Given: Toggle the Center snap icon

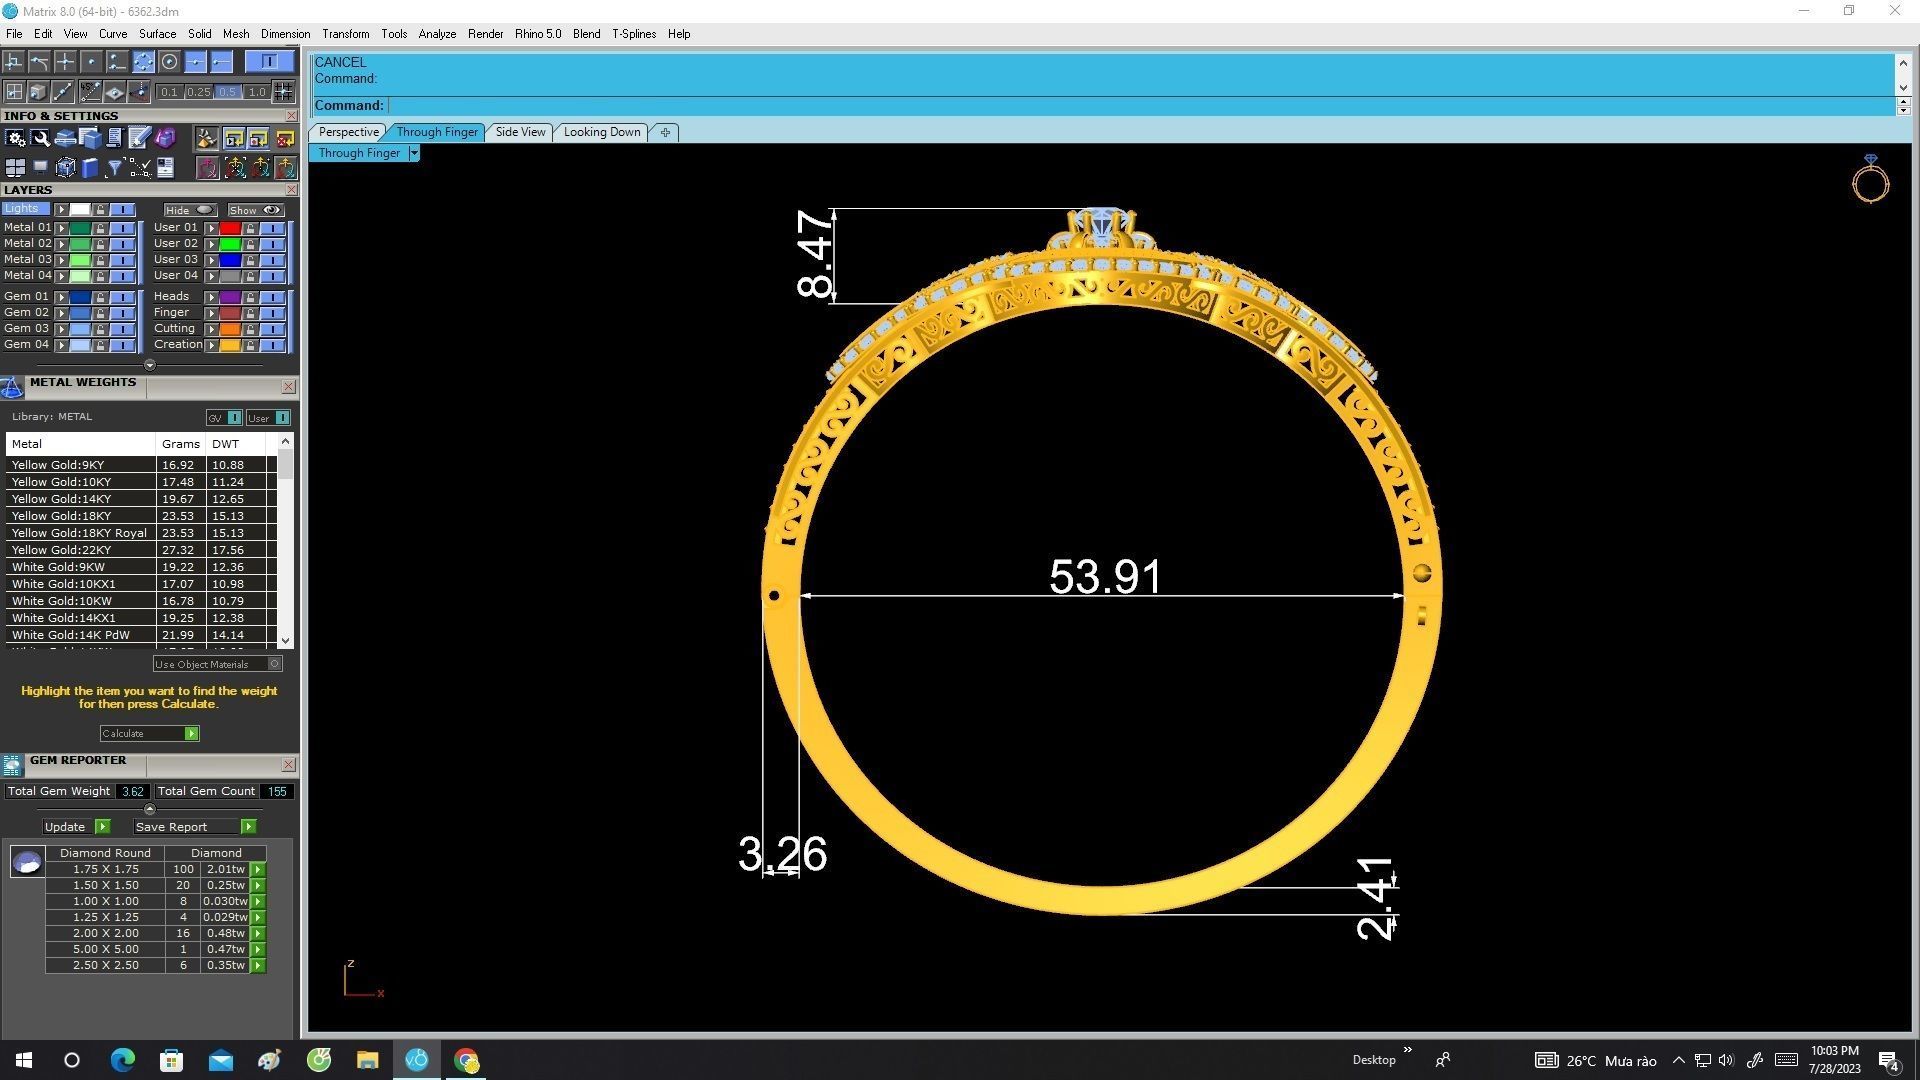Looking at the screenshot, I should coord(169,62).
